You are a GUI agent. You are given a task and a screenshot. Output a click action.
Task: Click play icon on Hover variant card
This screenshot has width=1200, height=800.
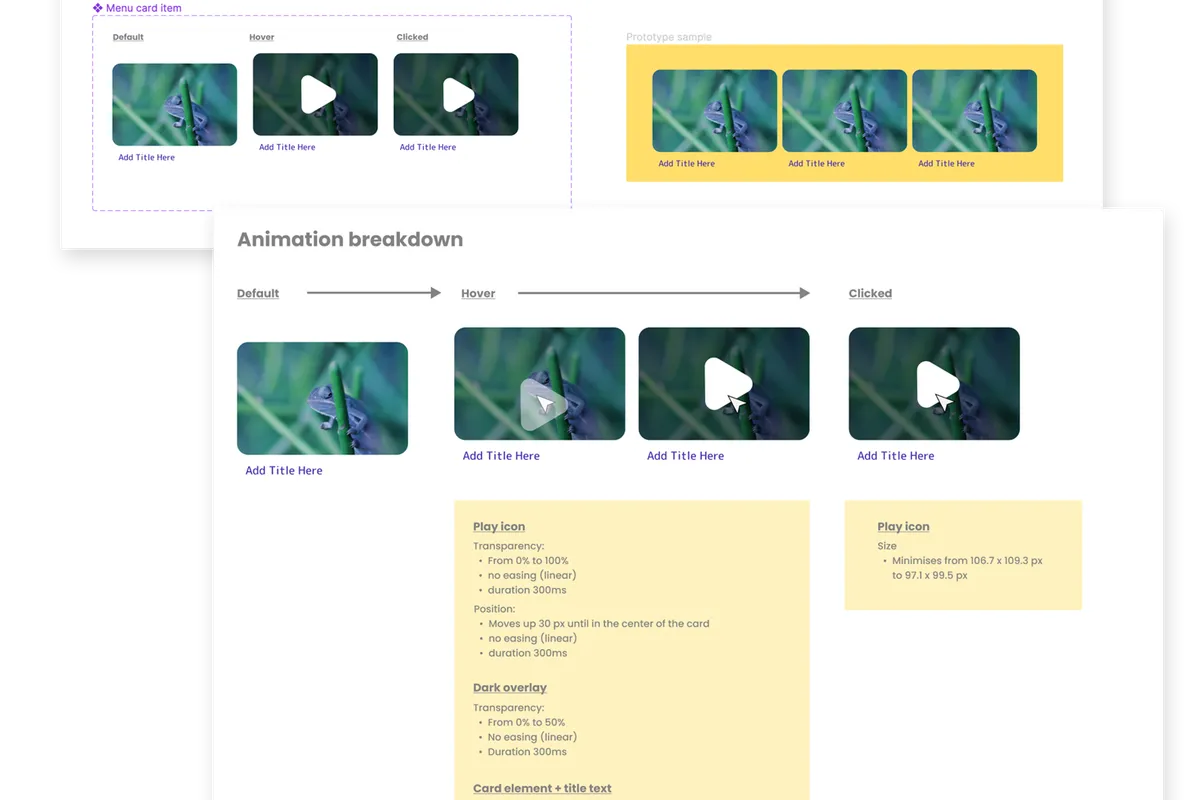coord(319,95)
